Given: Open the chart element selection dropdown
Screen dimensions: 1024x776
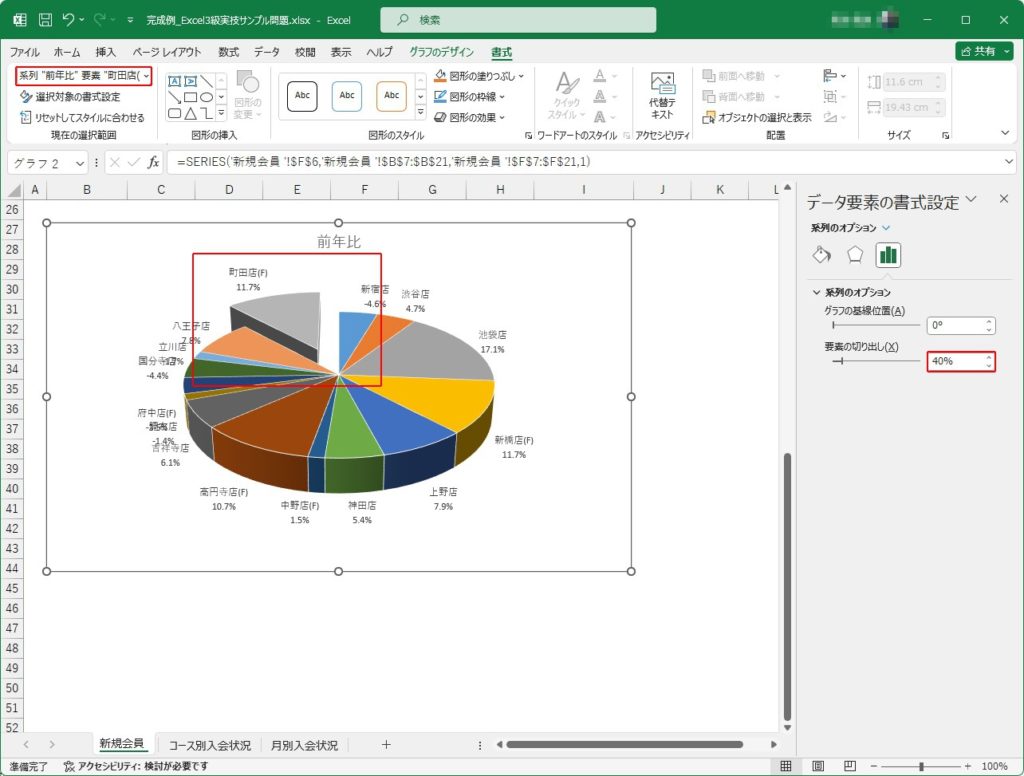Looking at the screenshot, I should pyautogui.click(x=147, y=76).
